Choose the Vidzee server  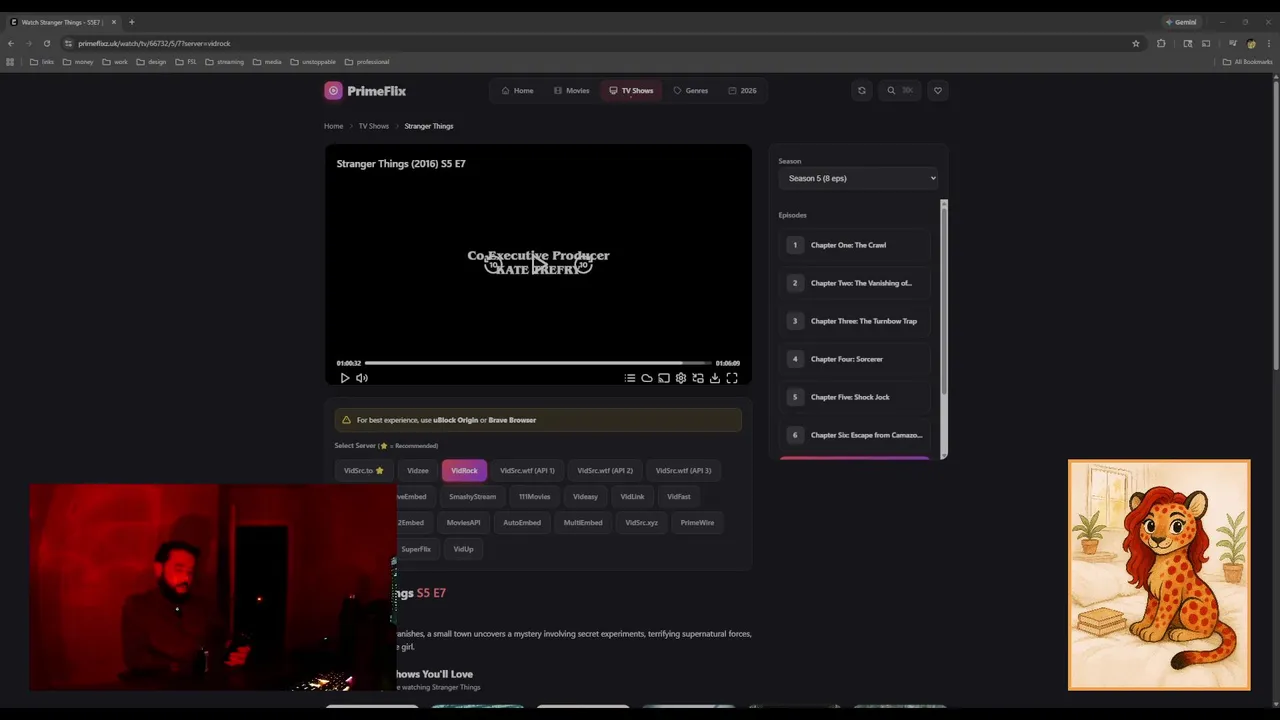(x=418, y=470)
